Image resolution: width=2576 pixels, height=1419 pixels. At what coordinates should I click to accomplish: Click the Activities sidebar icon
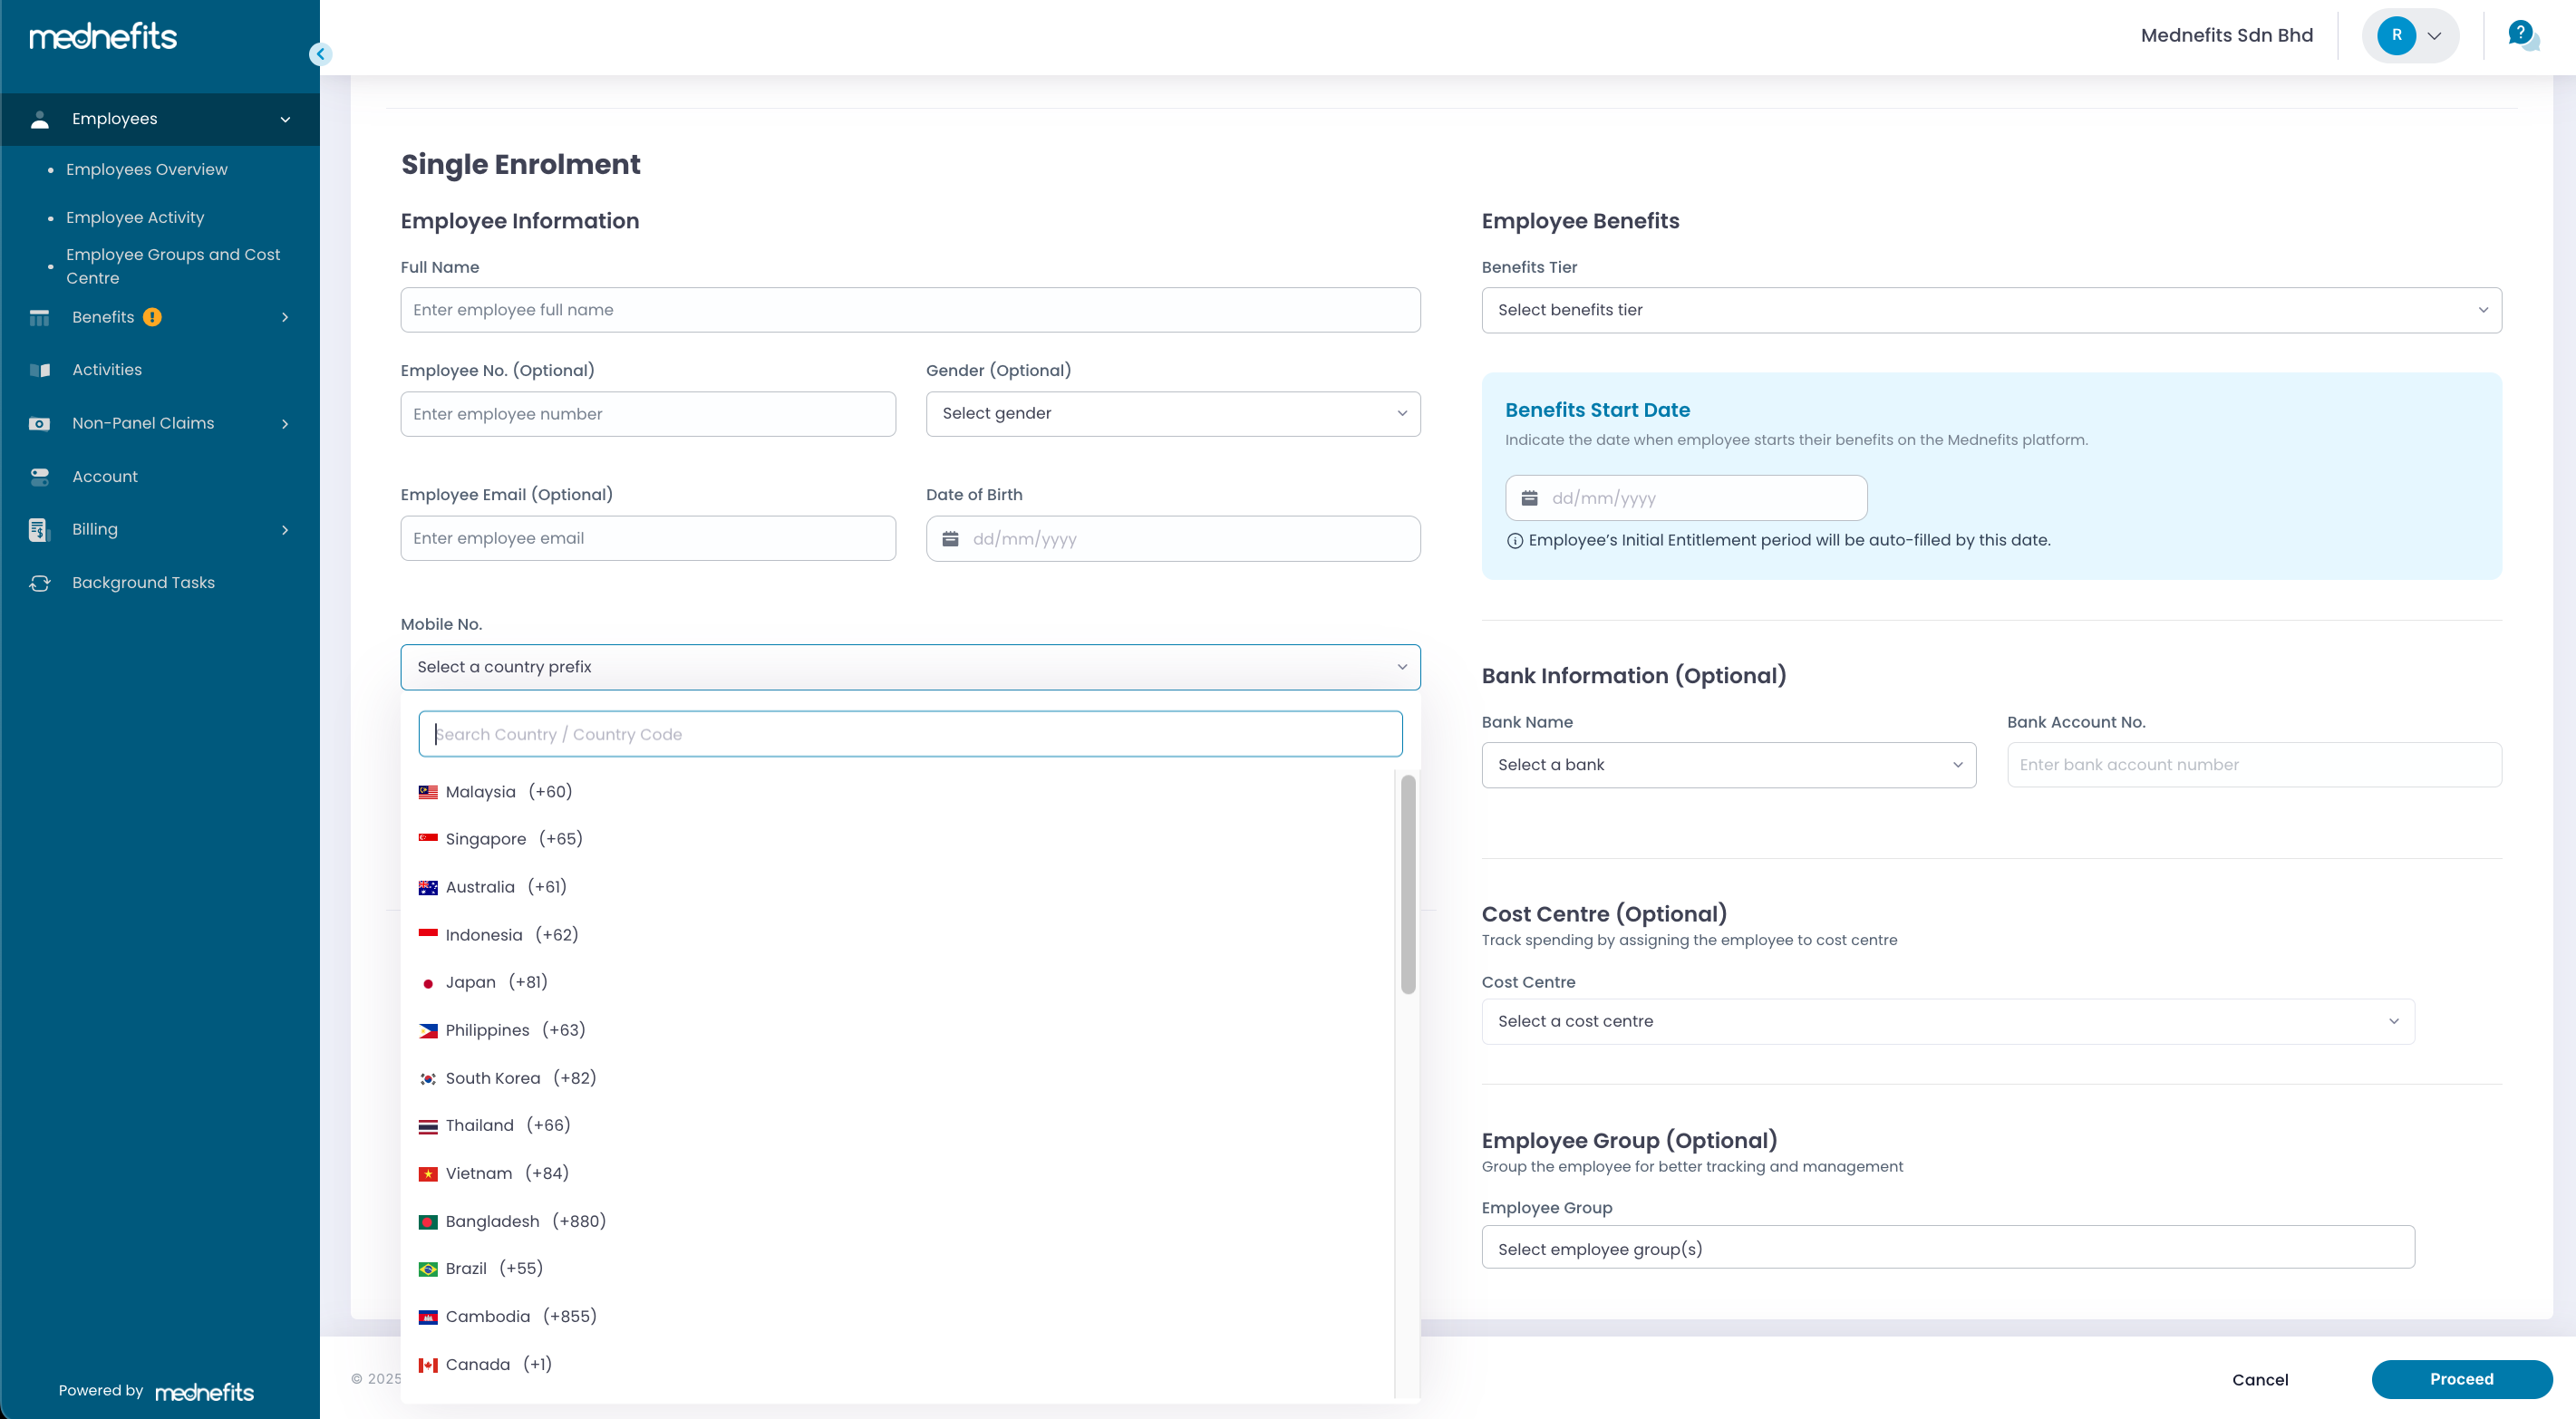tap(40, 370)
